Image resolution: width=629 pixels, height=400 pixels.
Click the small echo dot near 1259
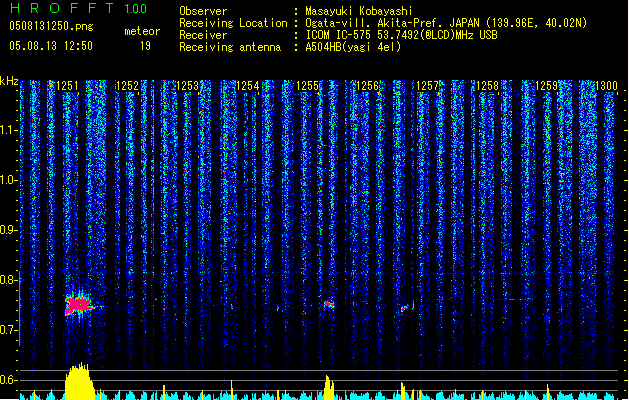click(x=548, y=310)
